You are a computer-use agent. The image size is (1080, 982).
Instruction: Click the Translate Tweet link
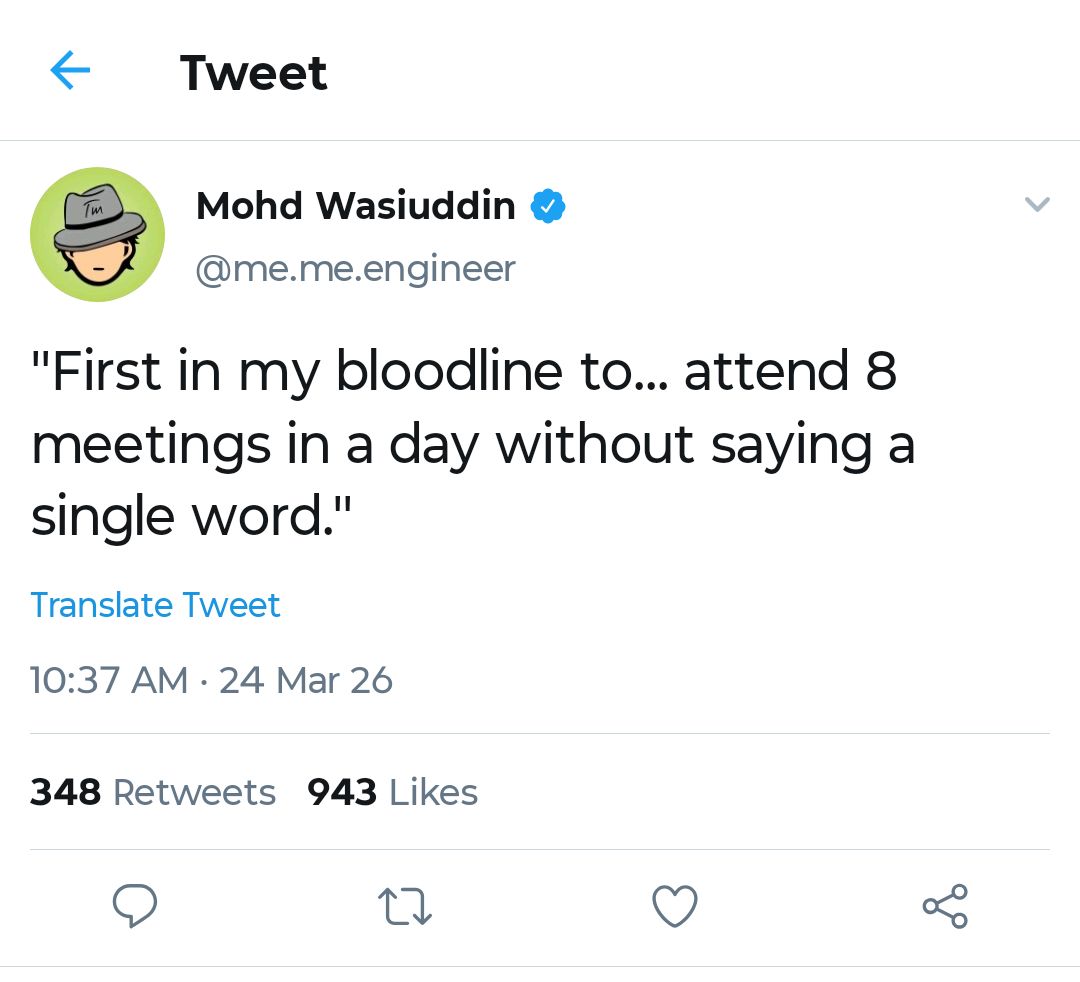(155, 605)
